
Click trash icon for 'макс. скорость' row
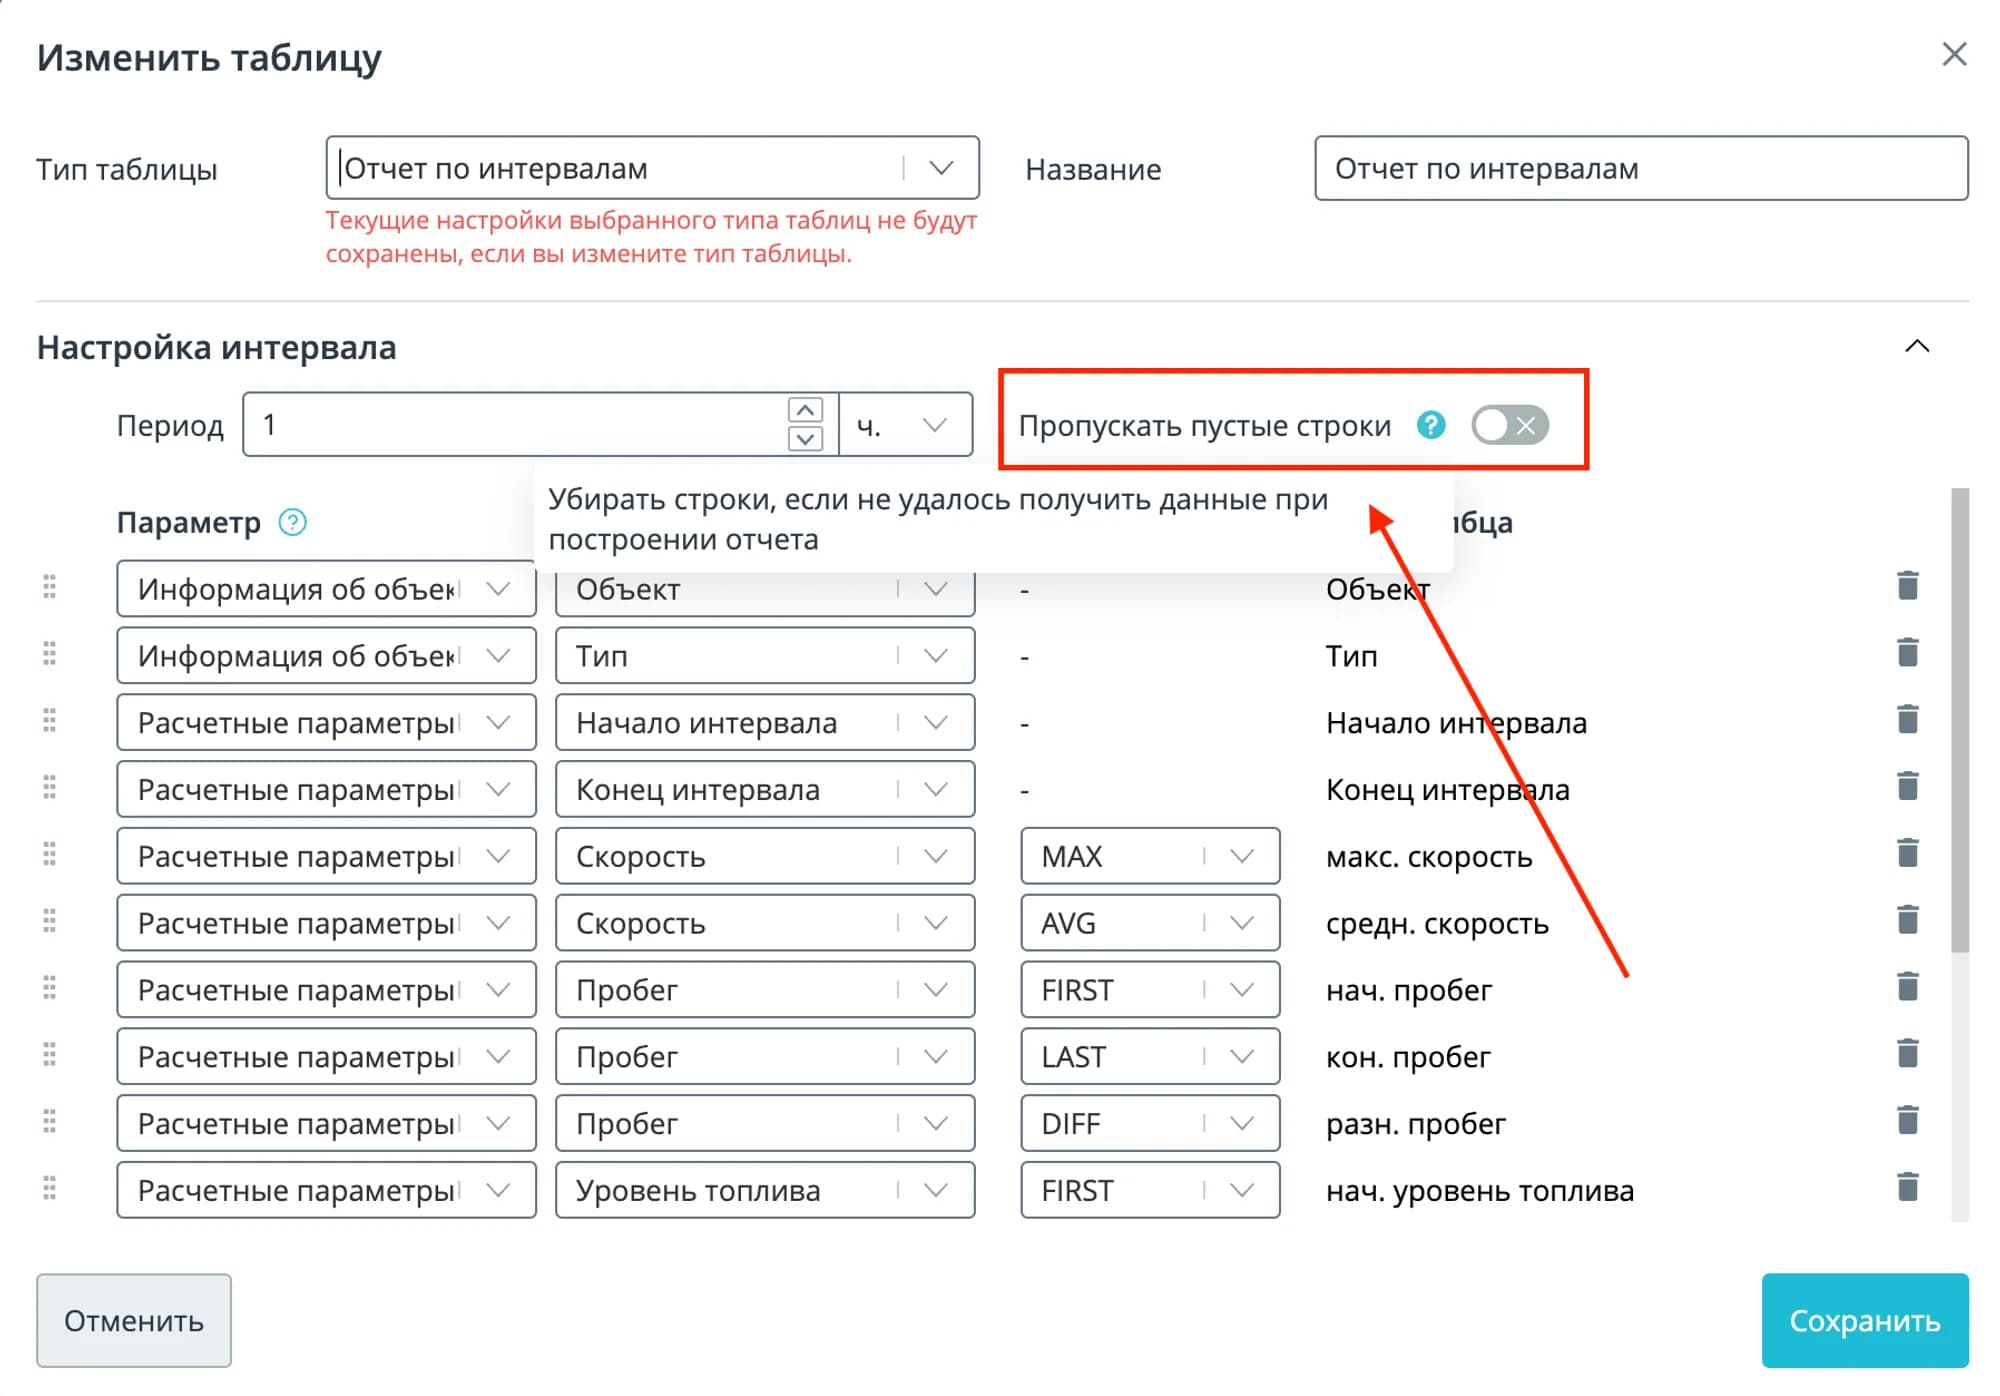click(x=1907, y=853)
